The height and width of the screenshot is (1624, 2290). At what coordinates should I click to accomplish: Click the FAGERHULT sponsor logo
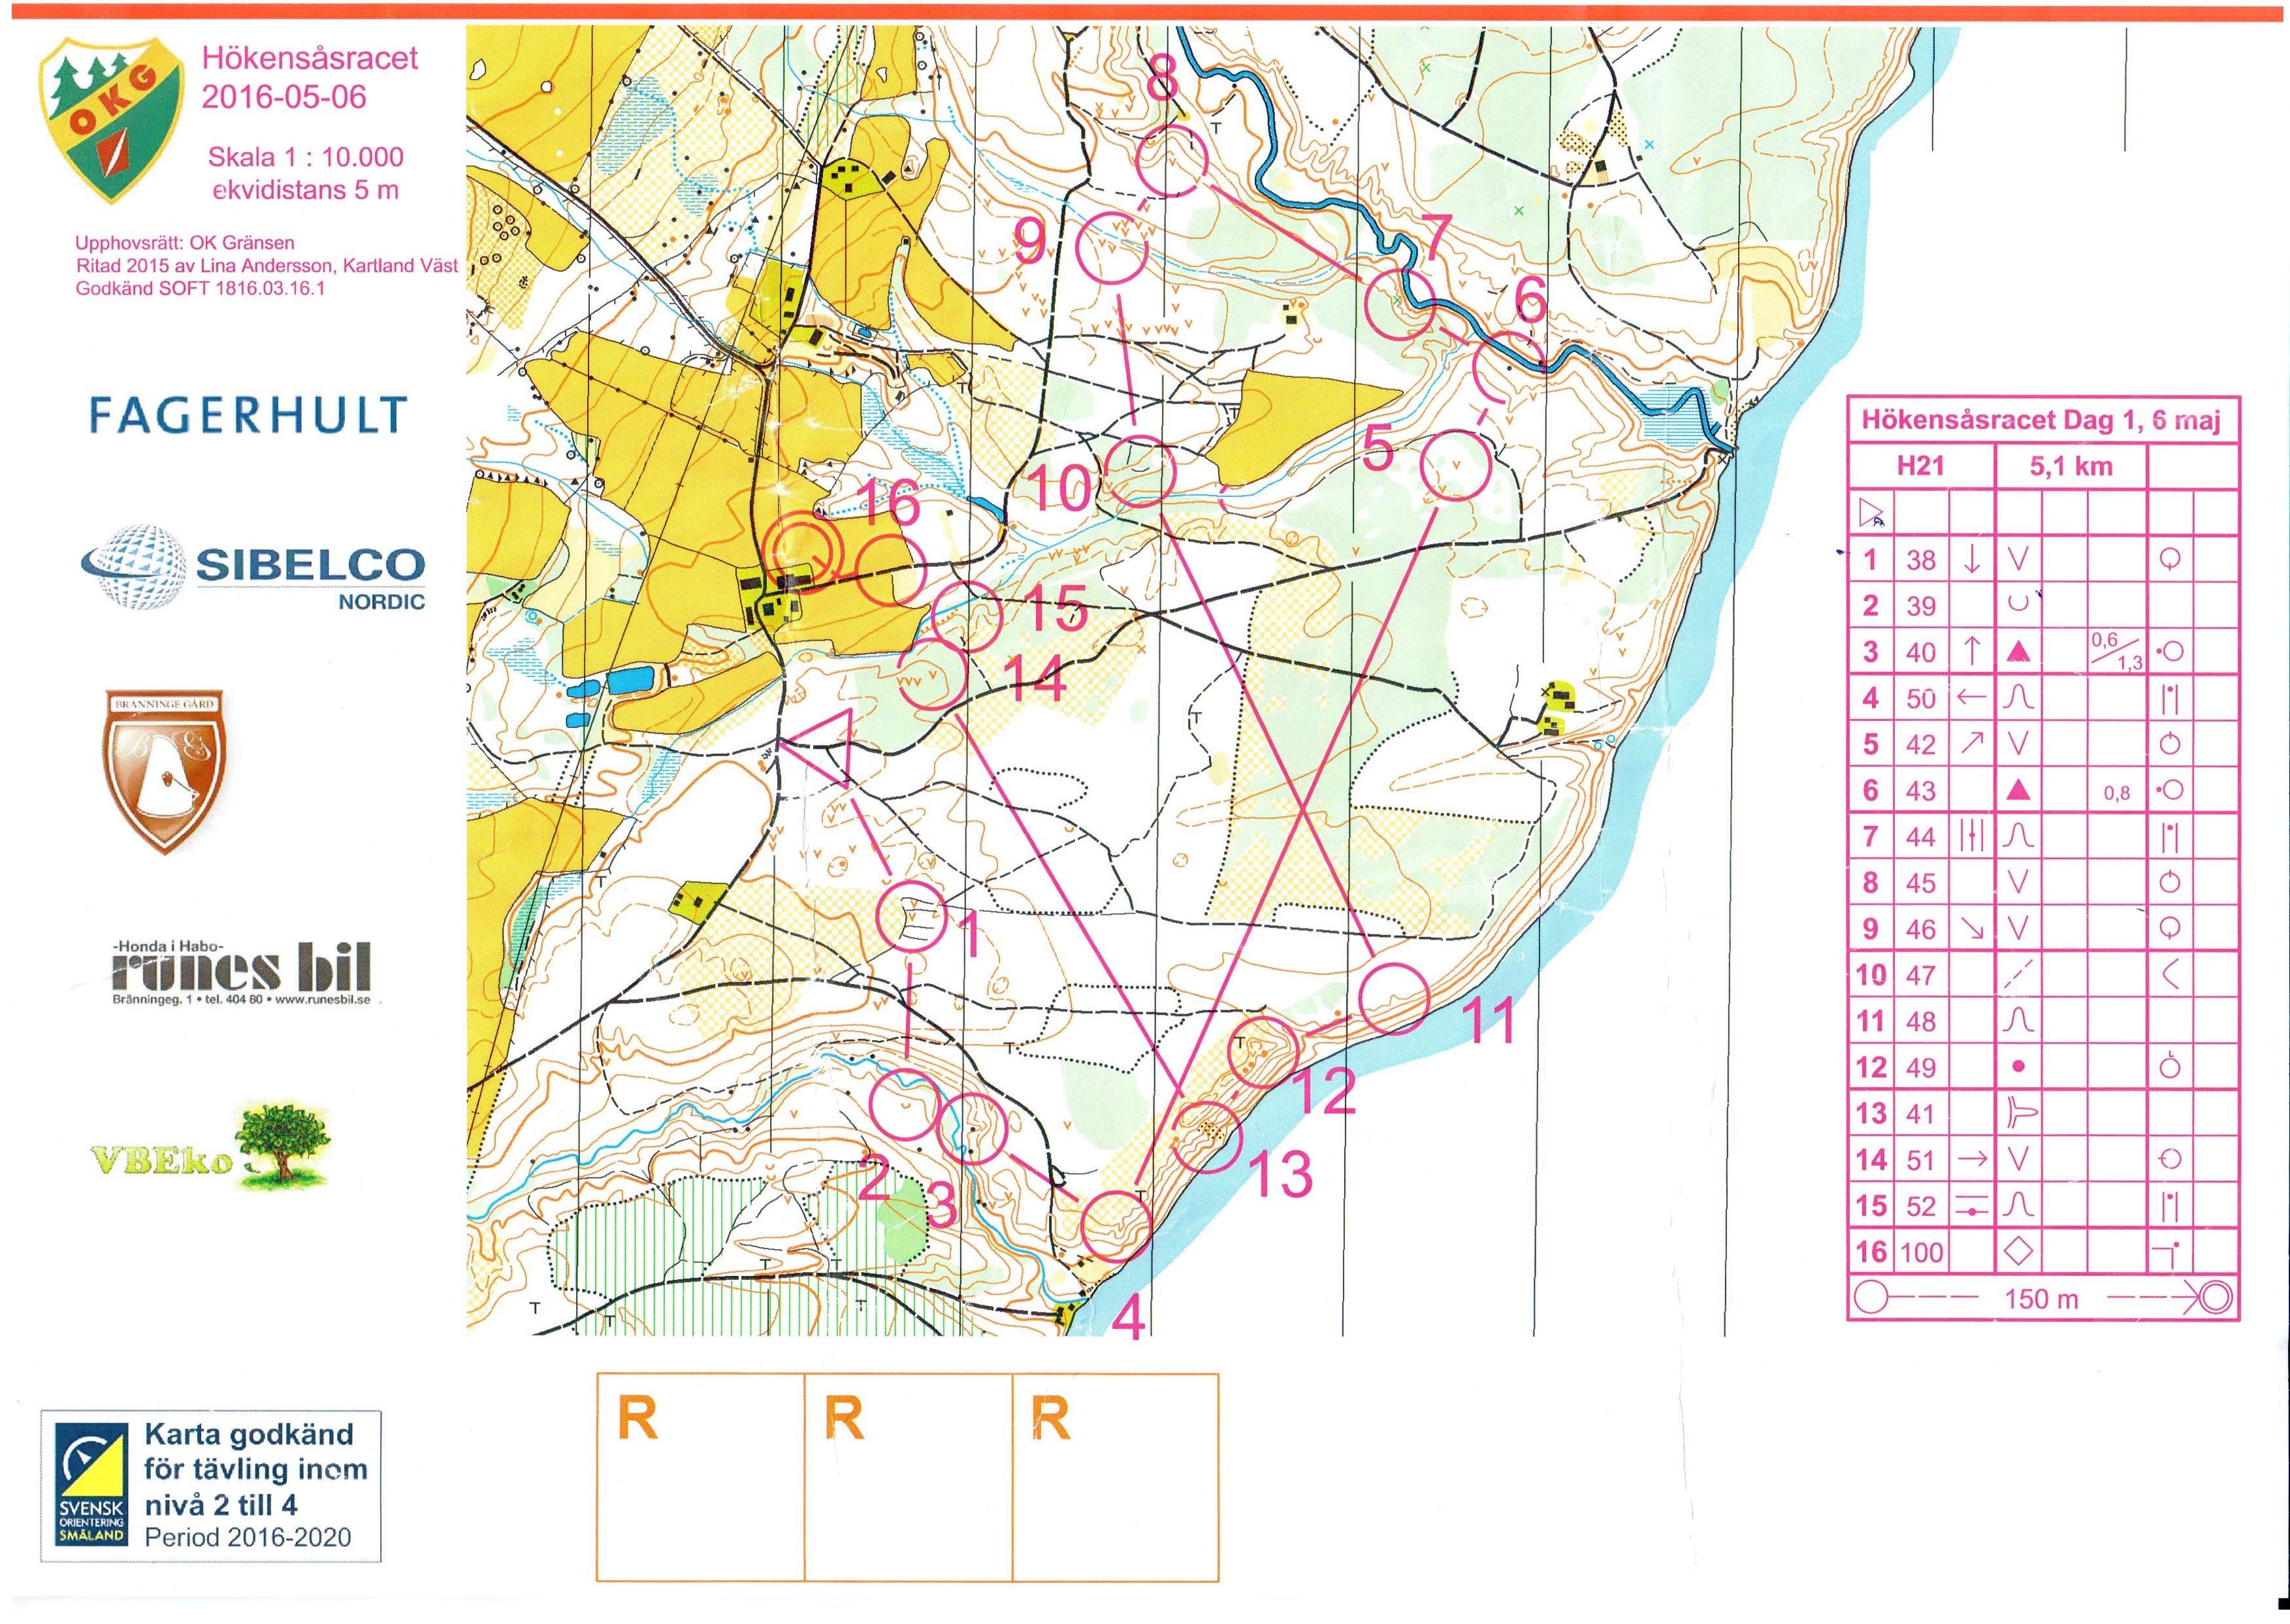pyautogui.click(x=247, y=414)
